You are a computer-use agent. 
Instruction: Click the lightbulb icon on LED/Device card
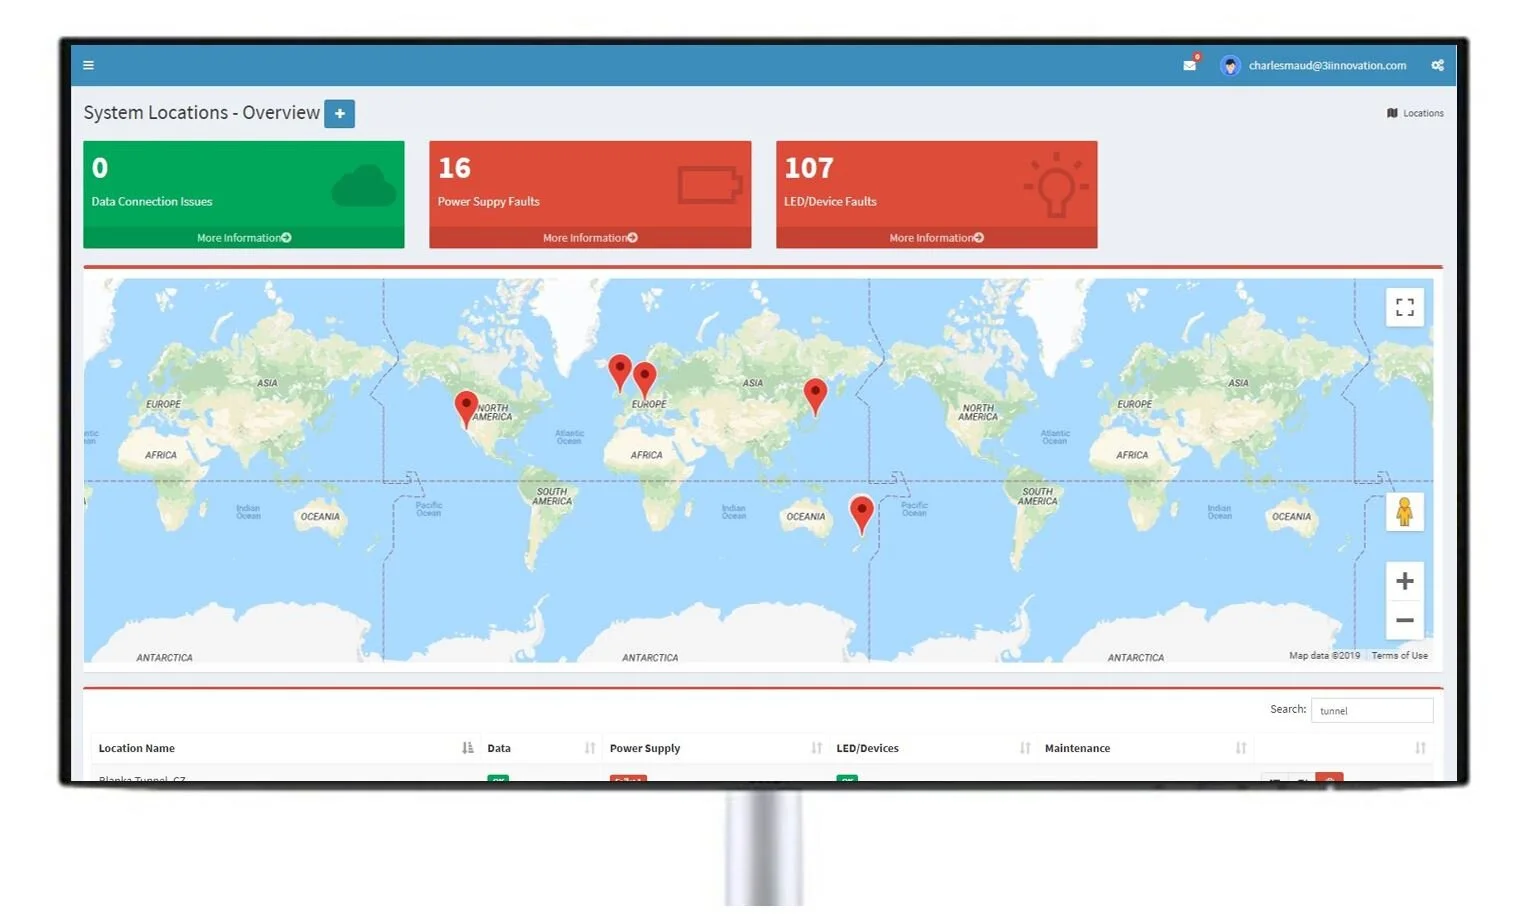[x=1056, y=185]
